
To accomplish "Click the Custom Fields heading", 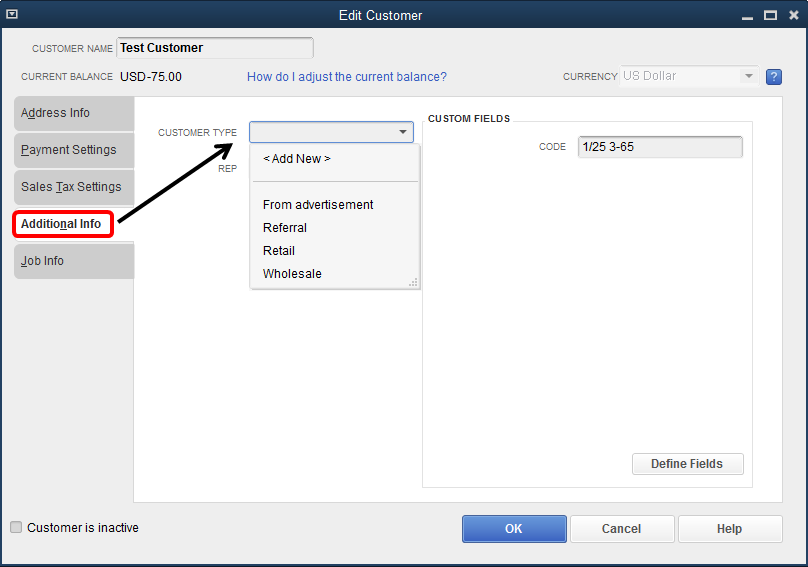I will coord(469,119).
